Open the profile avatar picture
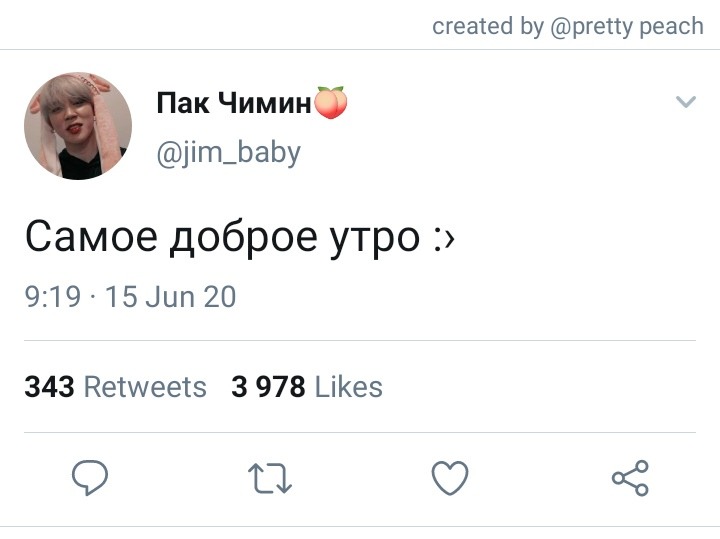Screen dimensions: 720x539 [x=78, y=125]
